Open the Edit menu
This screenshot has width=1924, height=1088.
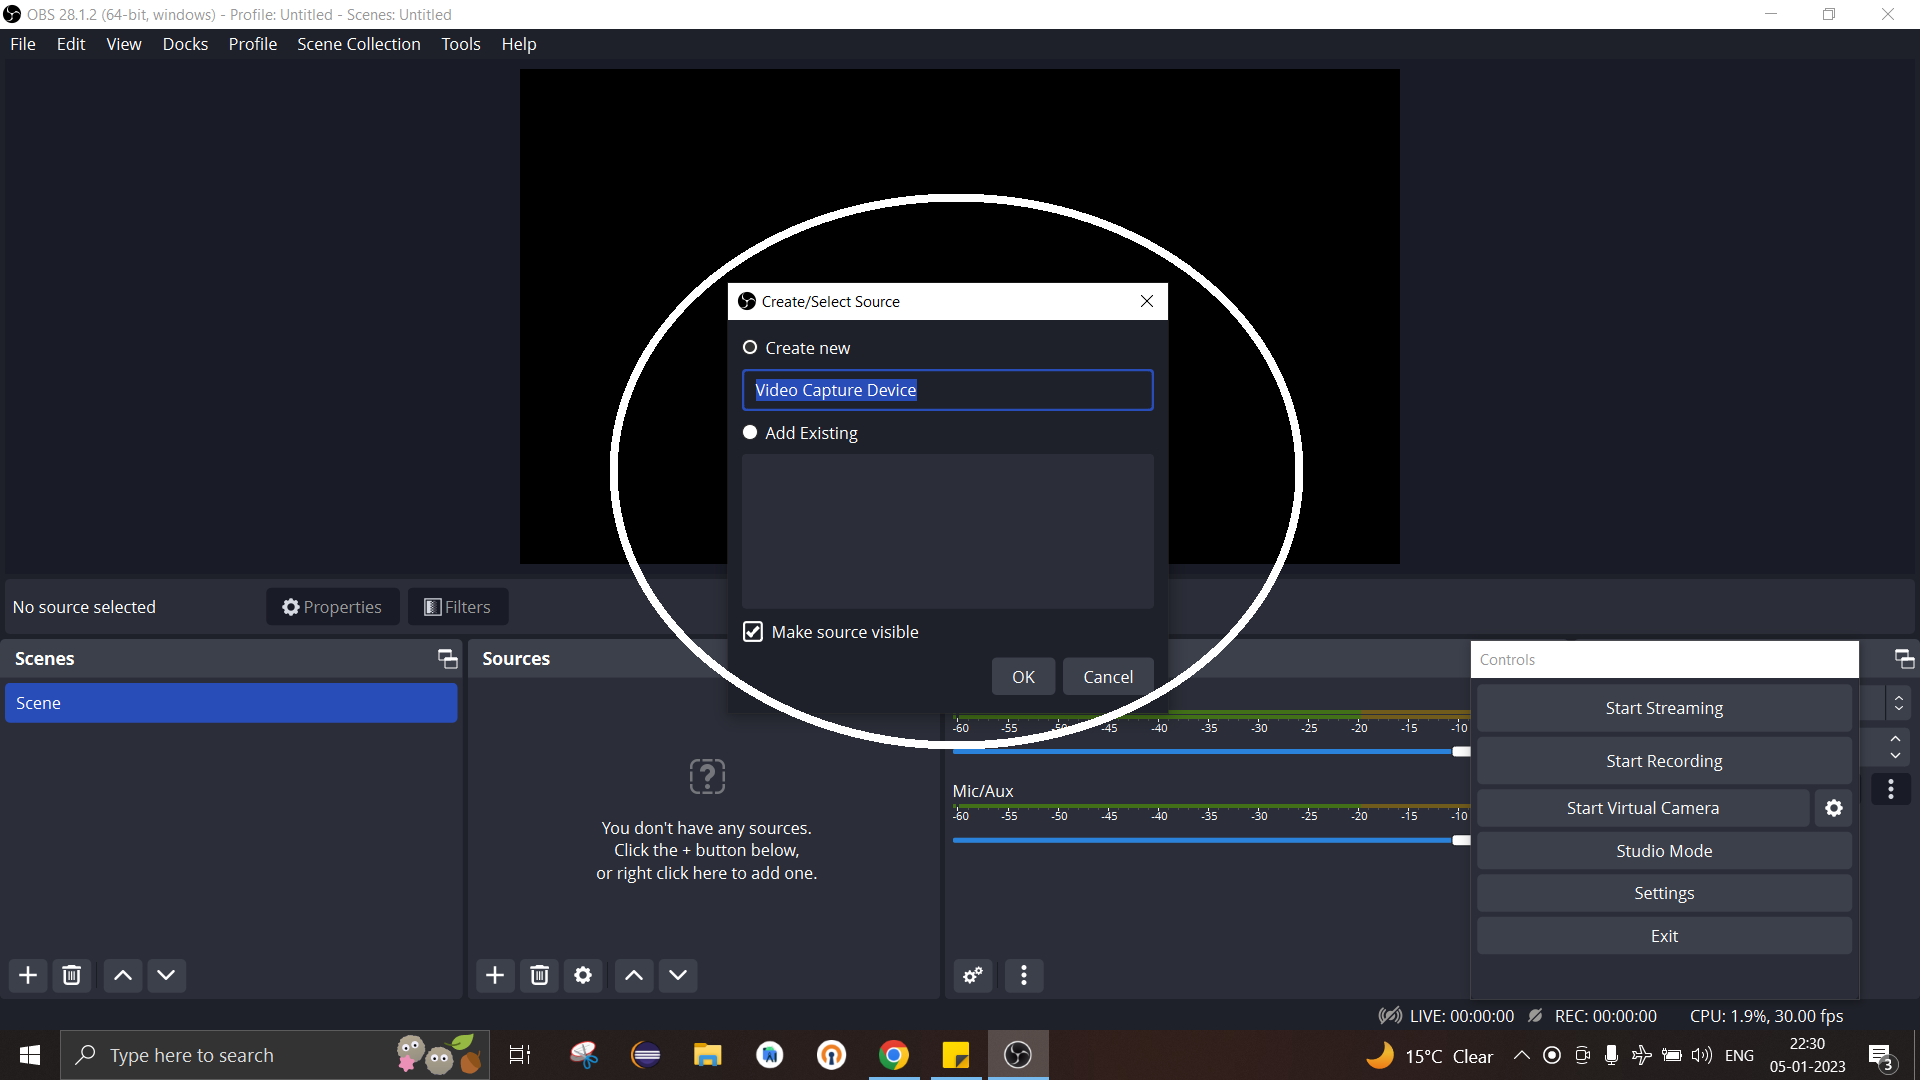(71, 44)
